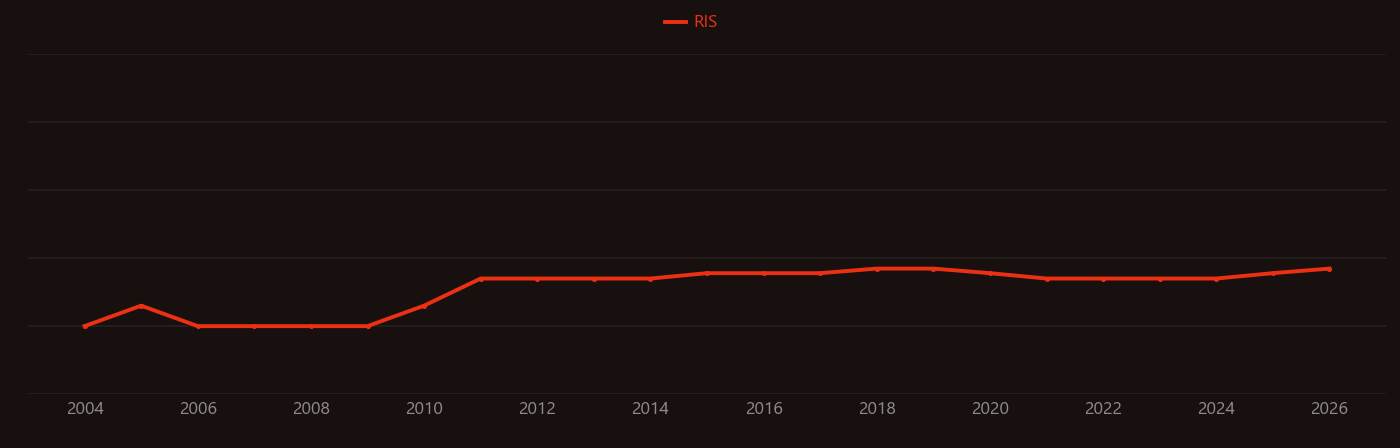Click the 2012 x-axis label
This screenshot has width=1400, height=448.
coord(537,409)
